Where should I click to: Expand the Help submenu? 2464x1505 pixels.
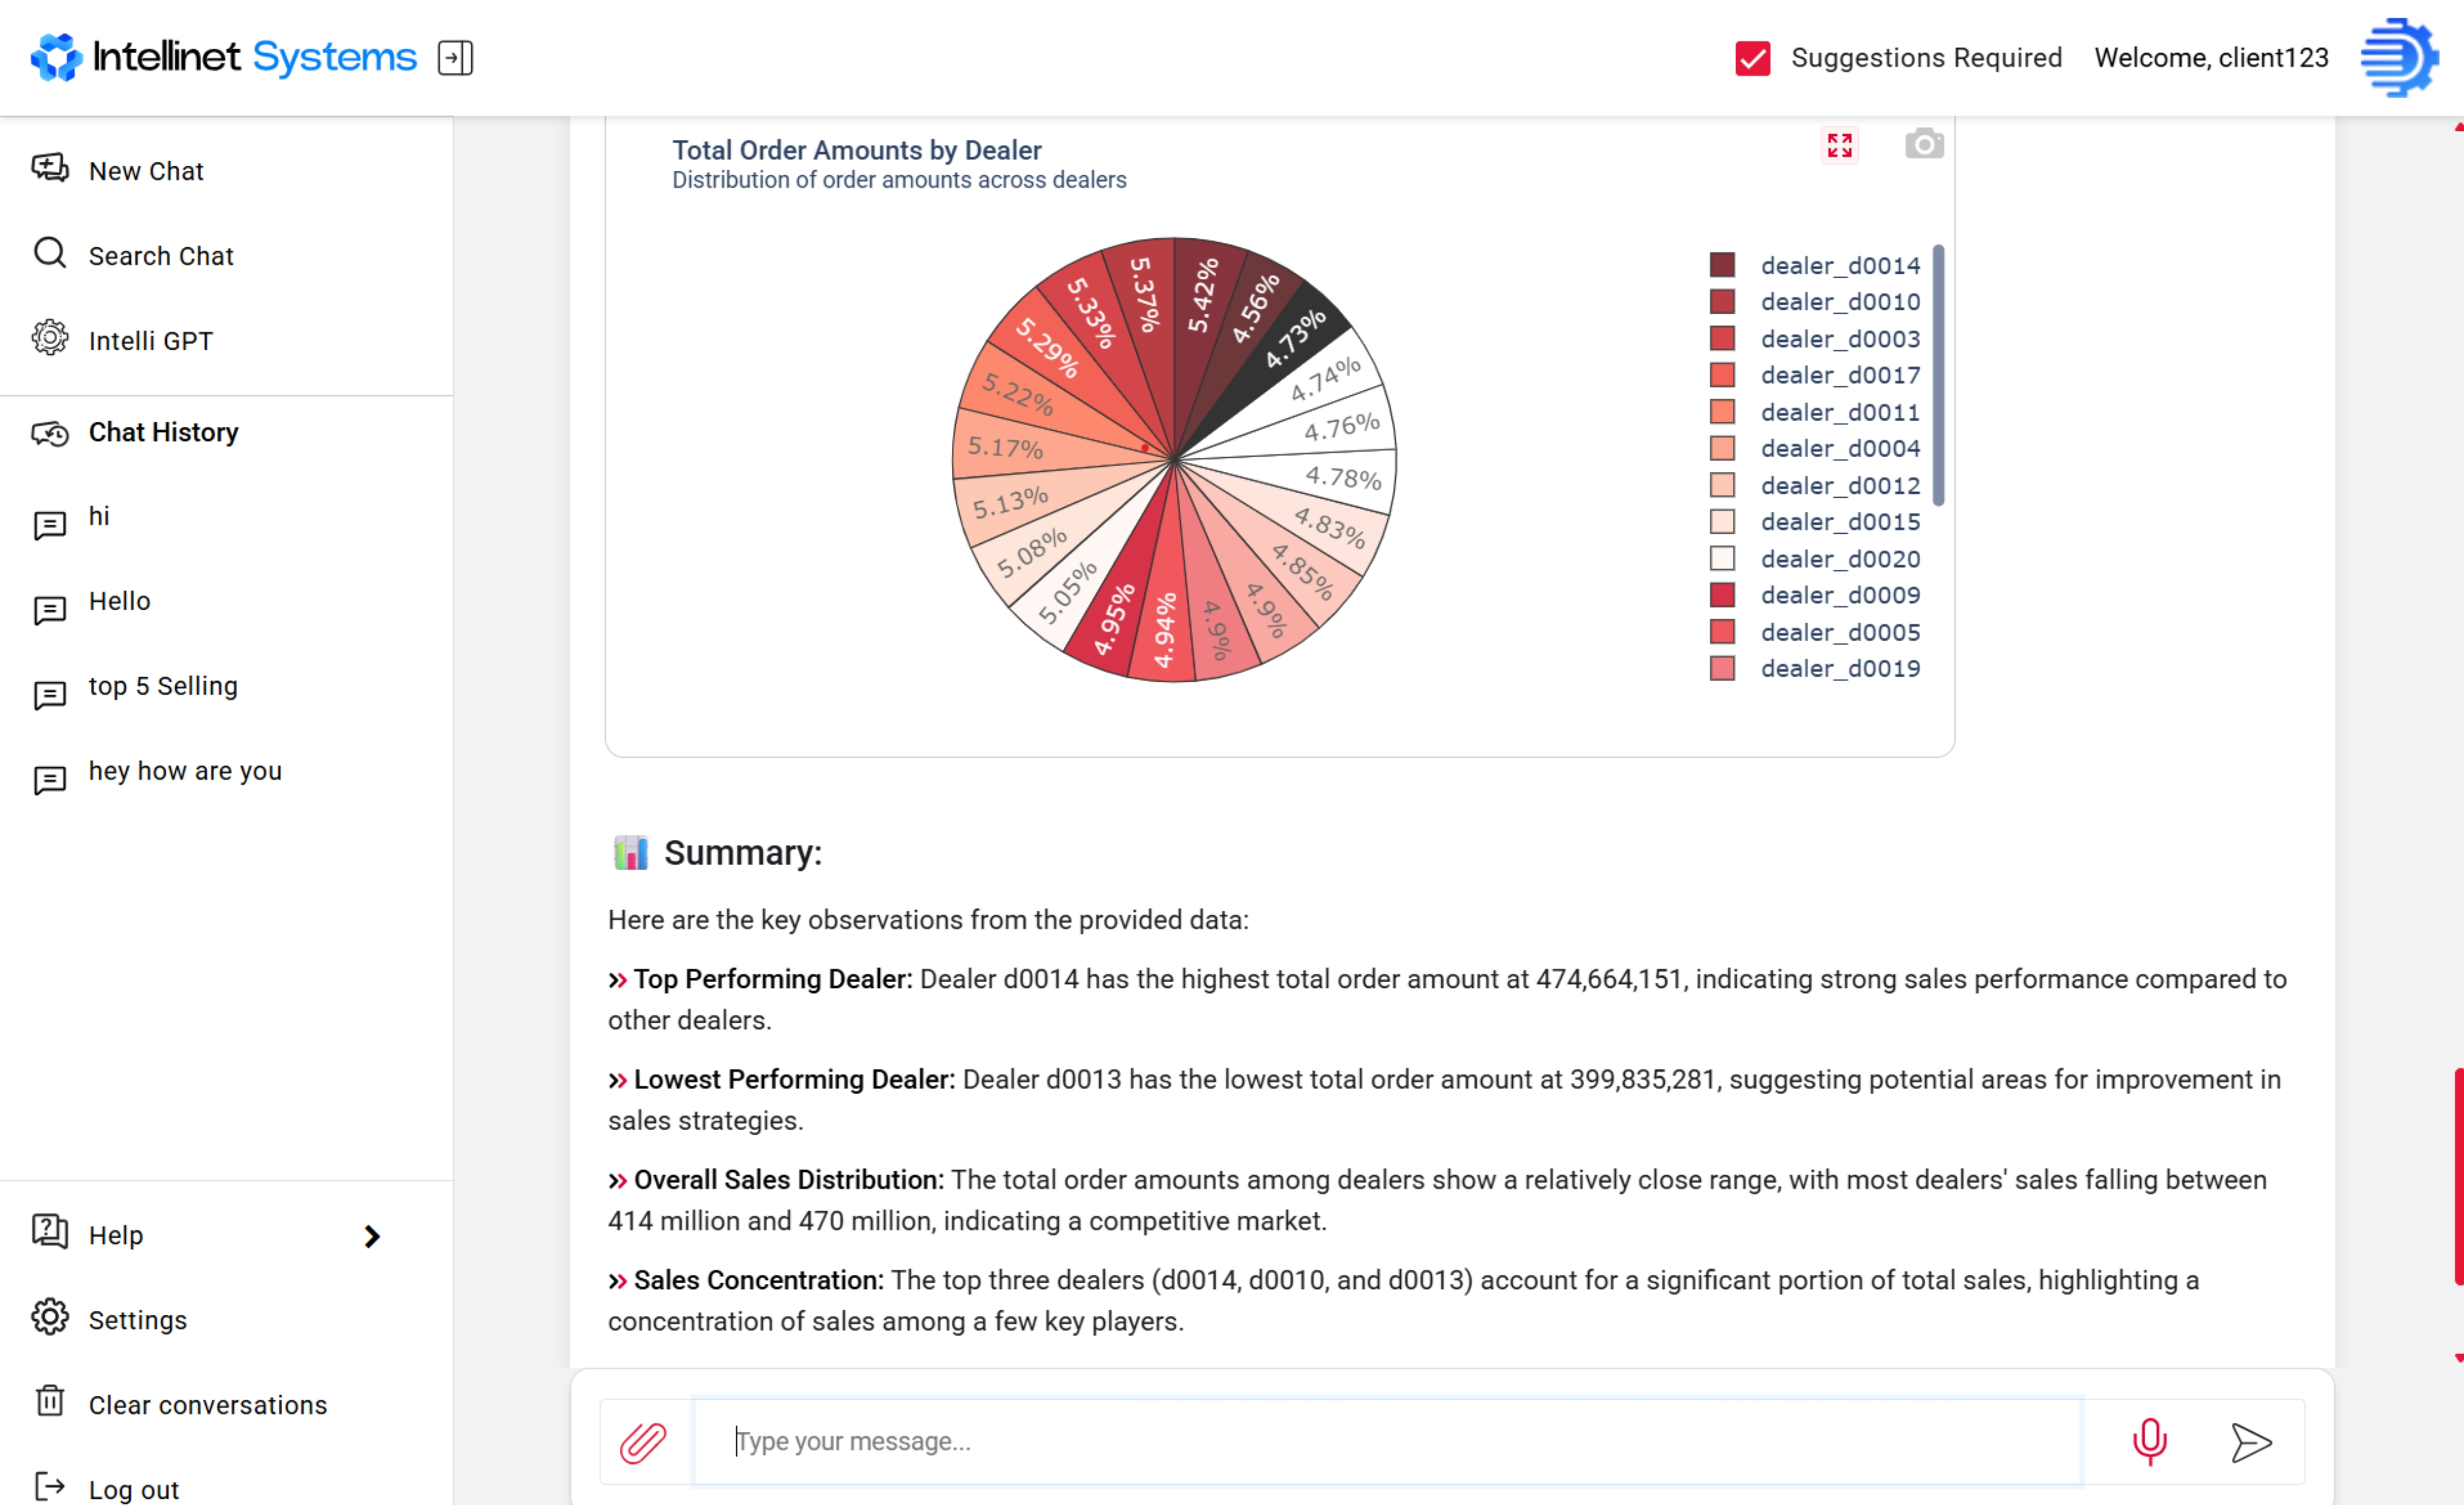pyautogui.click(x=372, y=1236)
